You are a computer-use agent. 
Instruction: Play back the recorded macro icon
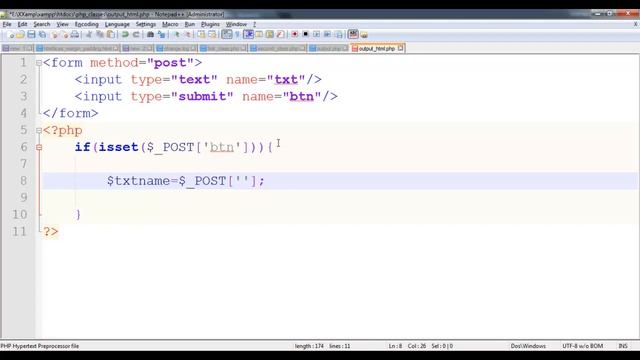tap(316, 35)
